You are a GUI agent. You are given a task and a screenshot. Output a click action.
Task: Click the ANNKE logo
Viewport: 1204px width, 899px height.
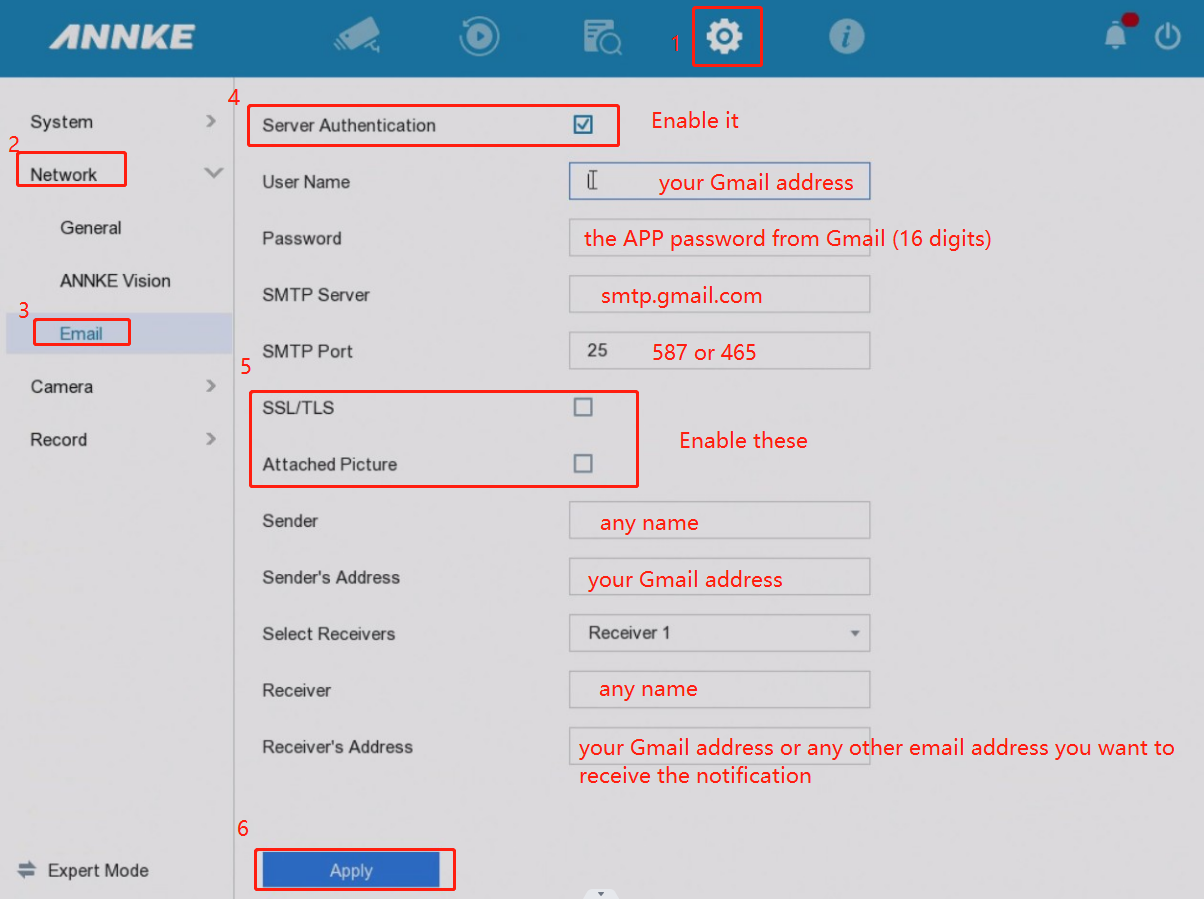click(122, 37)
